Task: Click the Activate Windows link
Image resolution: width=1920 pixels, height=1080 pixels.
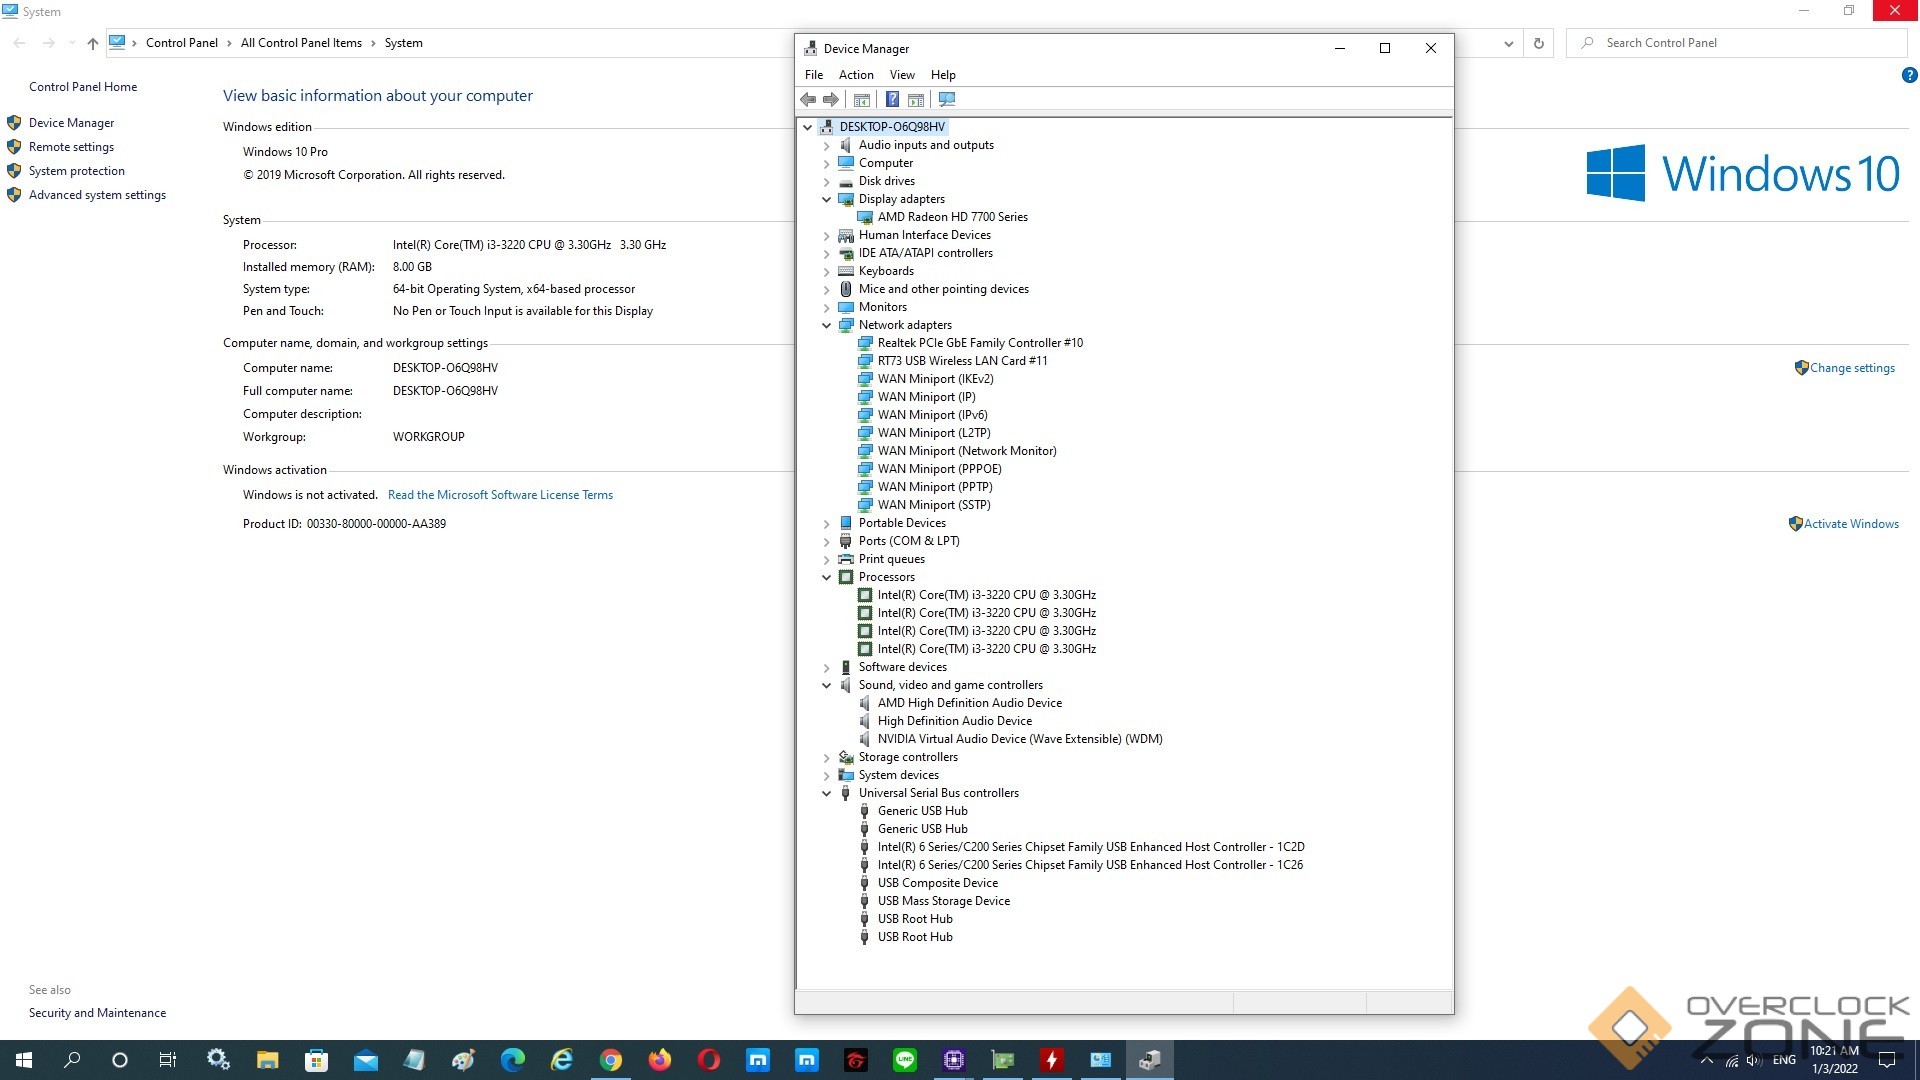Action: click(x=1850, y=524)
